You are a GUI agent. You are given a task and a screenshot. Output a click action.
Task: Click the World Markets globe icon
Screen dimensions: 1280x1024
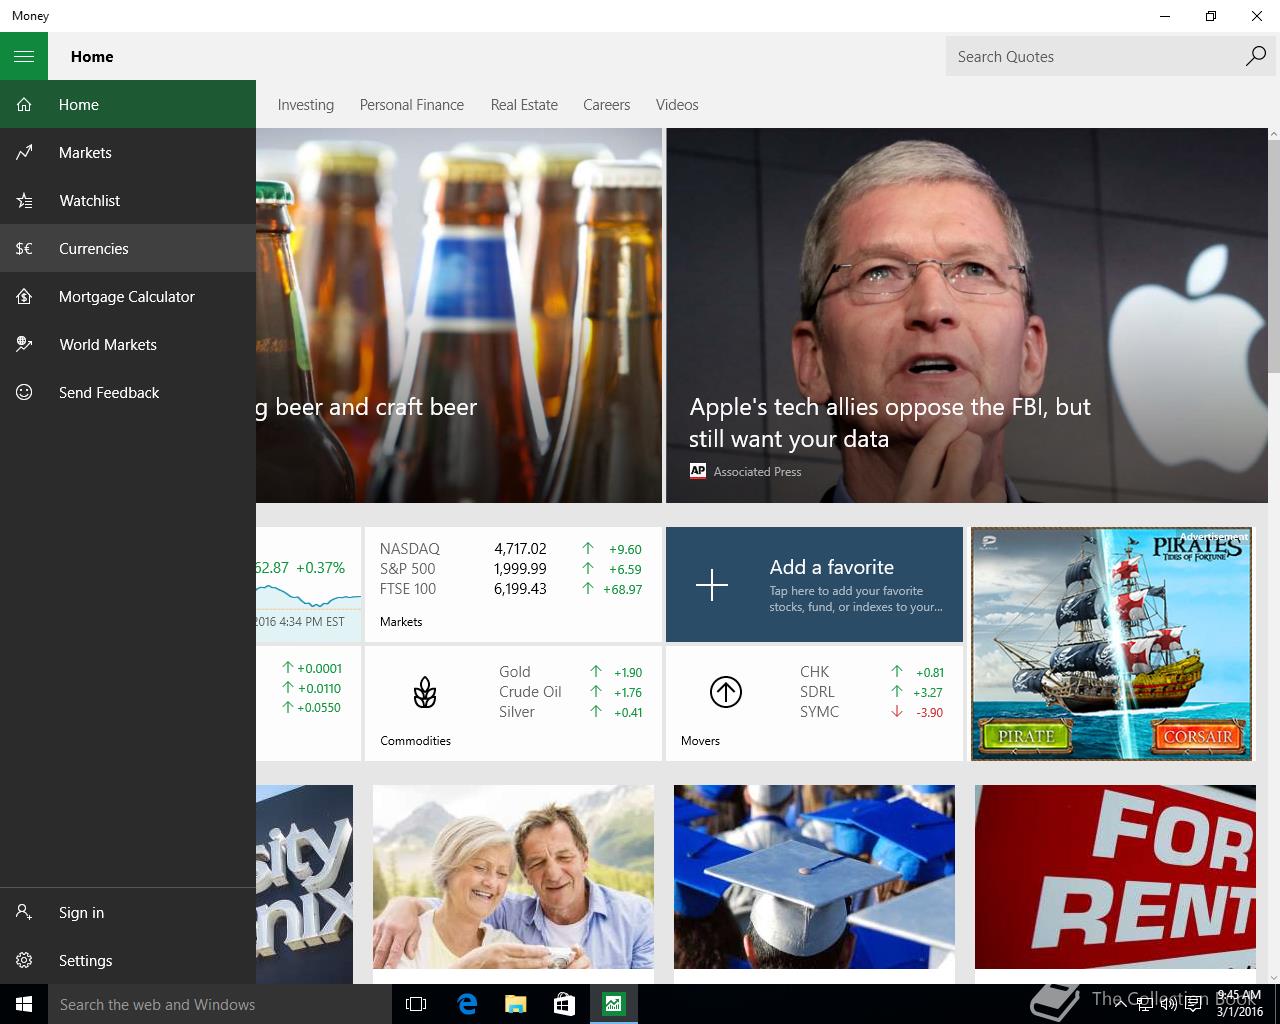(24, 344)
